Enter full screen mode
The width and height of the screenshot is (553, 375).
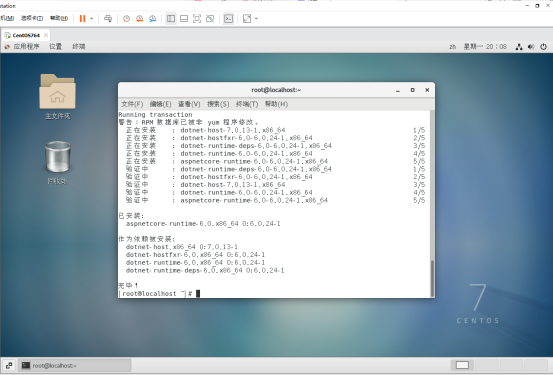coord(197,19)
